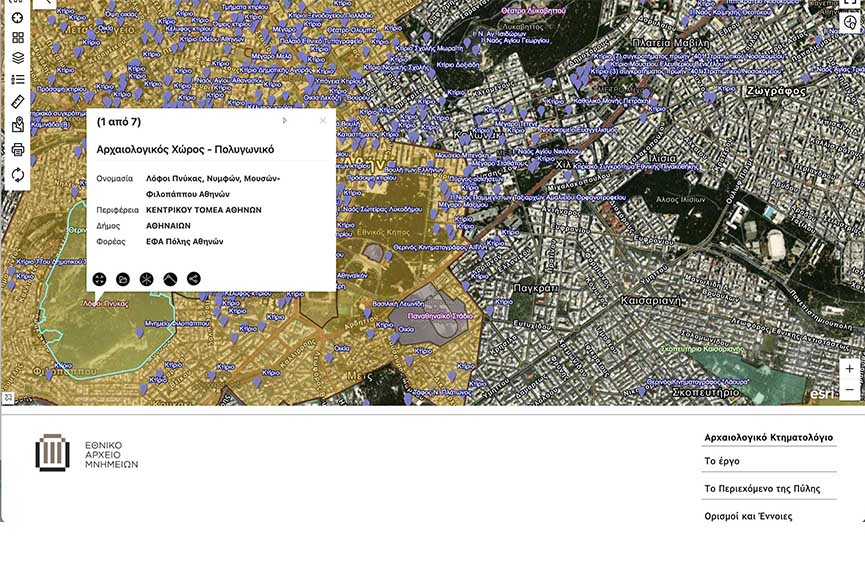Click the Ζωγράφος map label
The image size is (865, 577).
click(777, 91)
